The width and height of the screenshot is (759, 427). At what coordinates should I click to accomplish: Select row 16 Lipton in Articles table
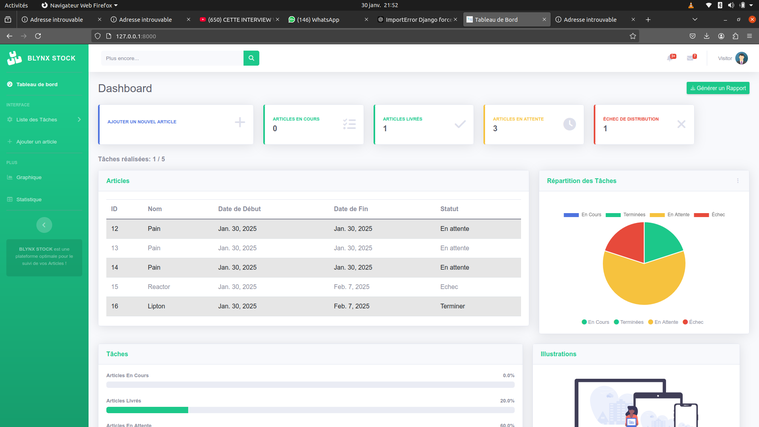click(x=314, y=306)
